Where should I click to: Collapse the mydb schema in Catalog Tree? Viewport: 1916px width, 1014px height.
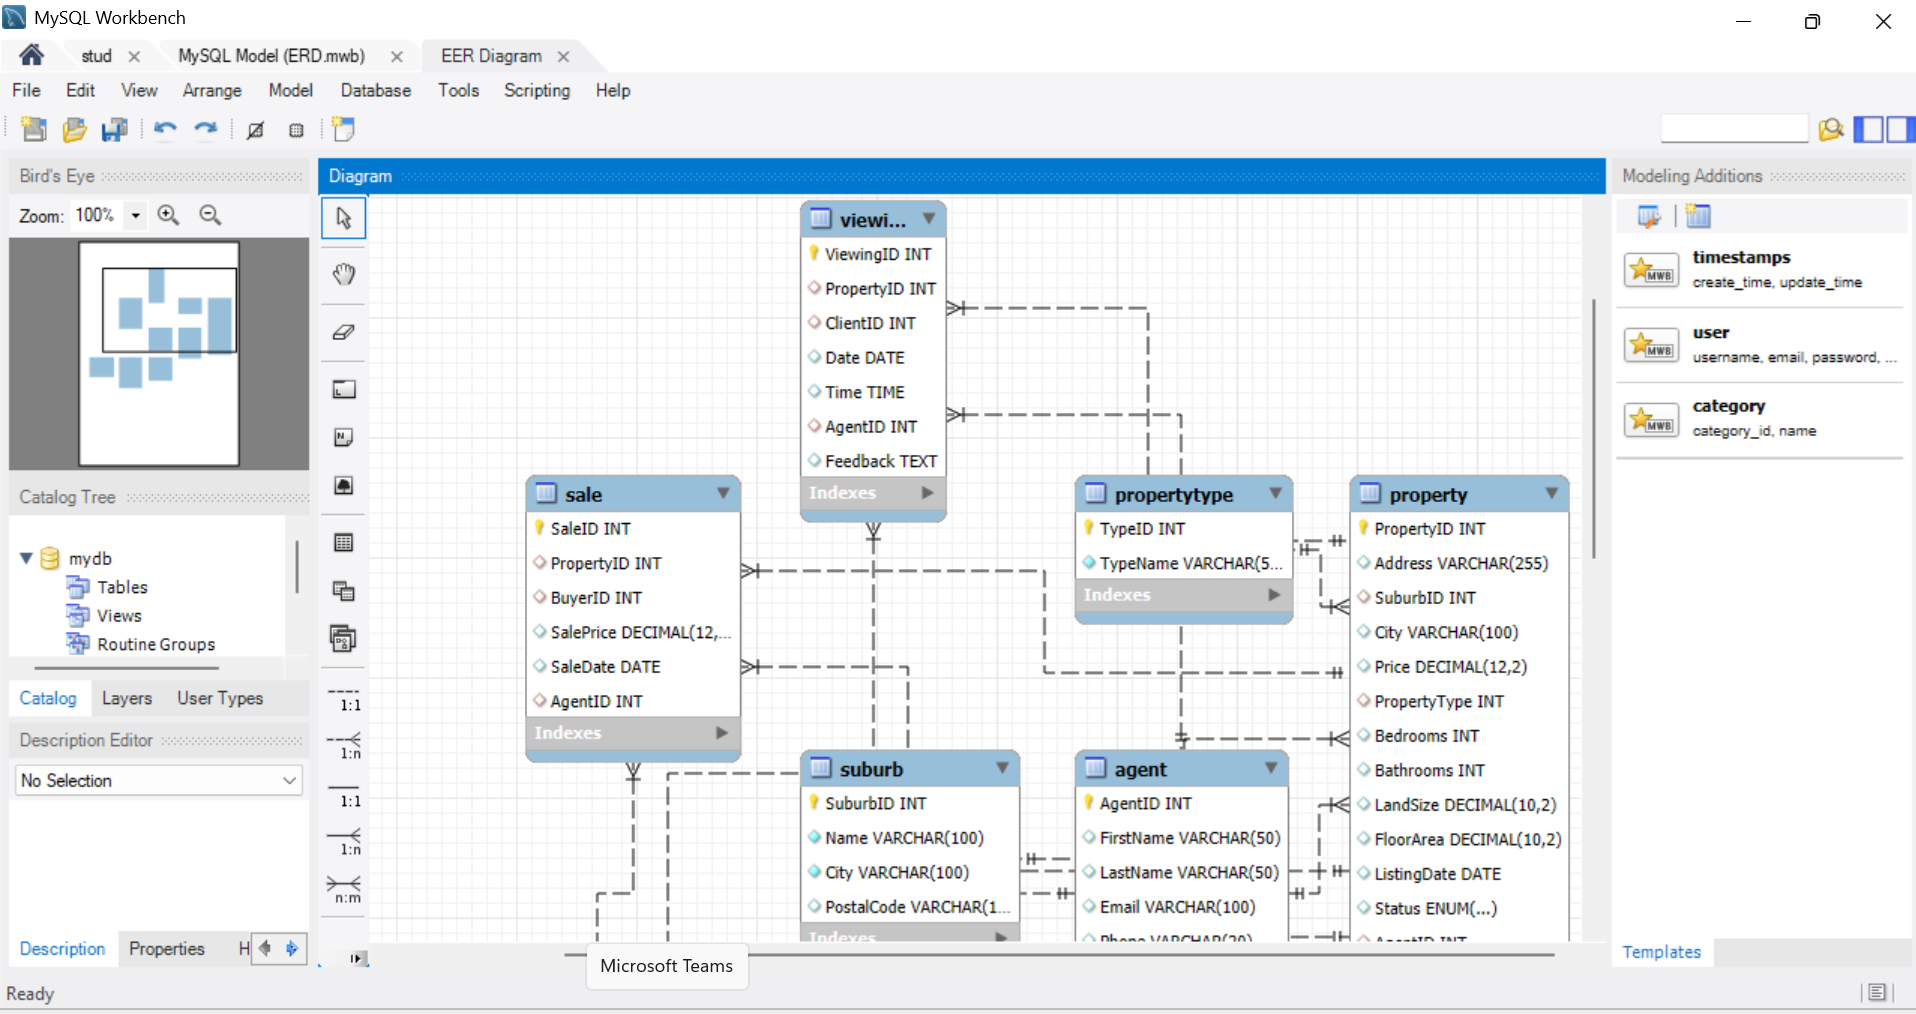tap(25, 558)
